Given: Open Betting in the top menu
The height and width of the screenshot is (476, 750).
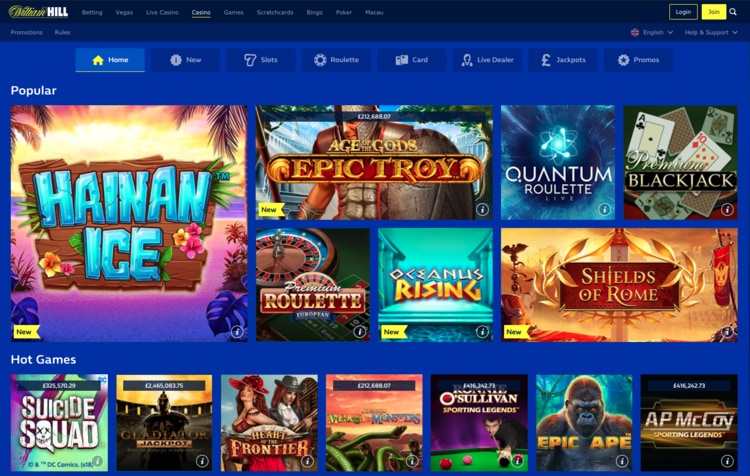Looking at the screenshot, I should 92,12.
